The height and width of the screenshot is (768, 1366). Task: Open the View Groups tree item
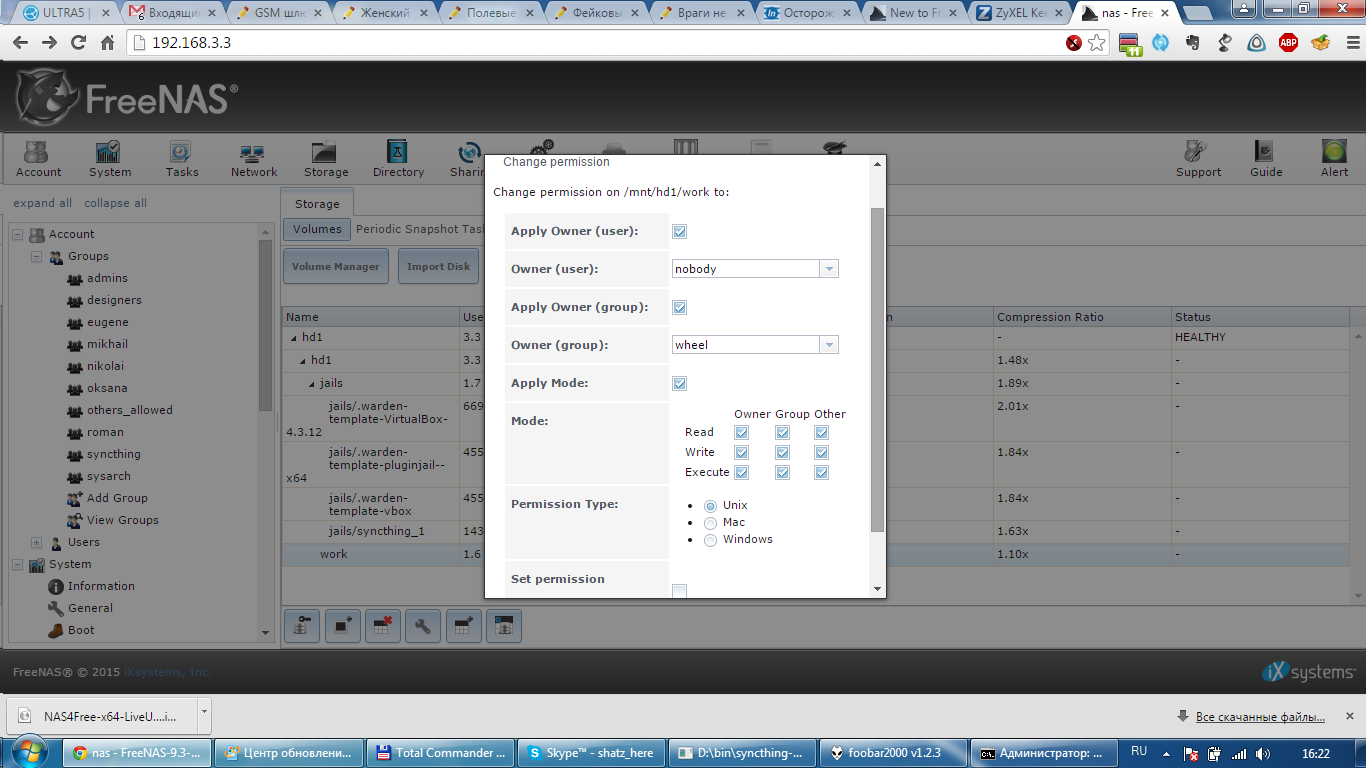pos(123,520)
